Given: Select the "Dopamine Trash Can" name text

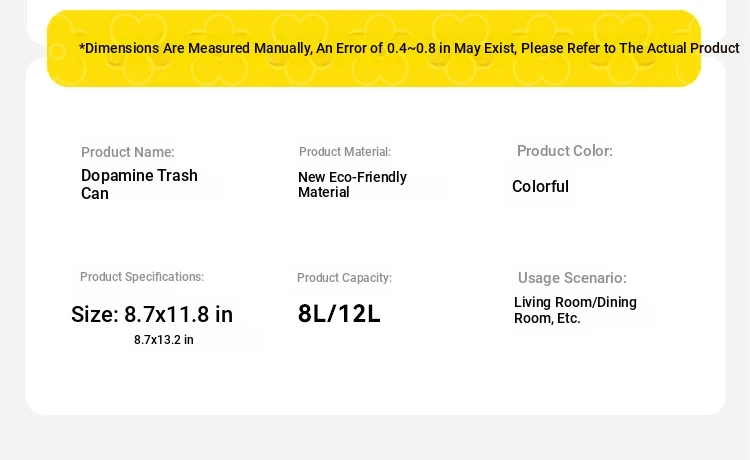Looking at the screenshot, I should coord(139,184).
